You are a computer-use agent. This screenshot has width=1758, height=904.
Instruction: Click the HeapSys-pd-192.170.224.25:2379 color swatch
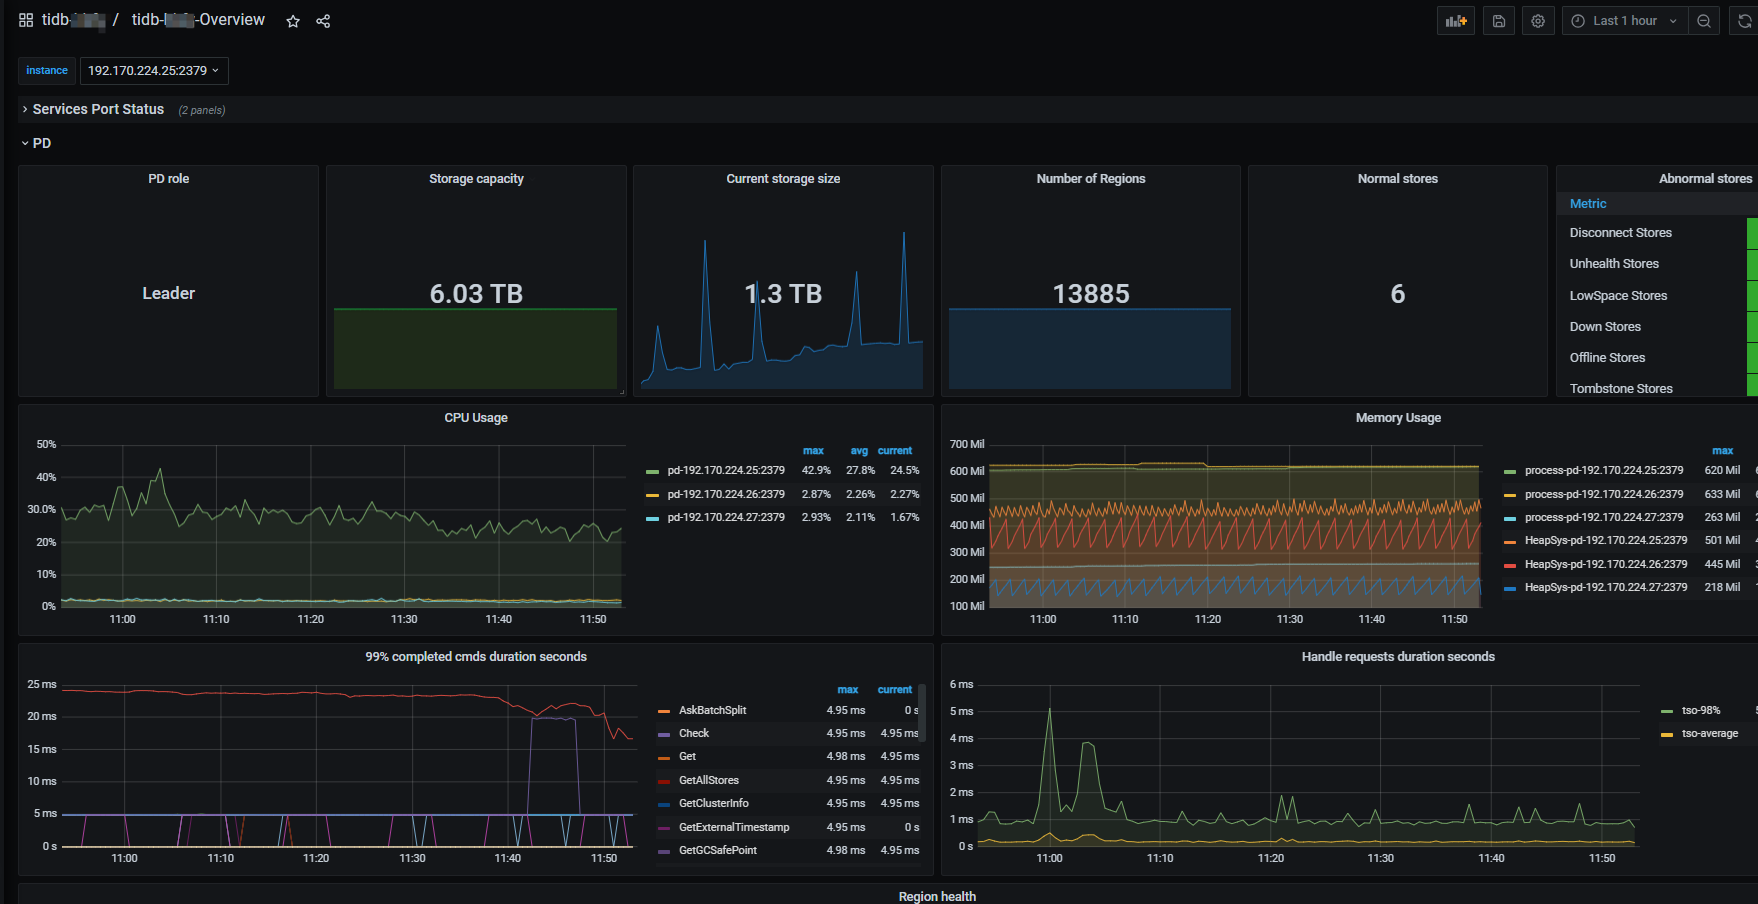tap(1510, 541)
